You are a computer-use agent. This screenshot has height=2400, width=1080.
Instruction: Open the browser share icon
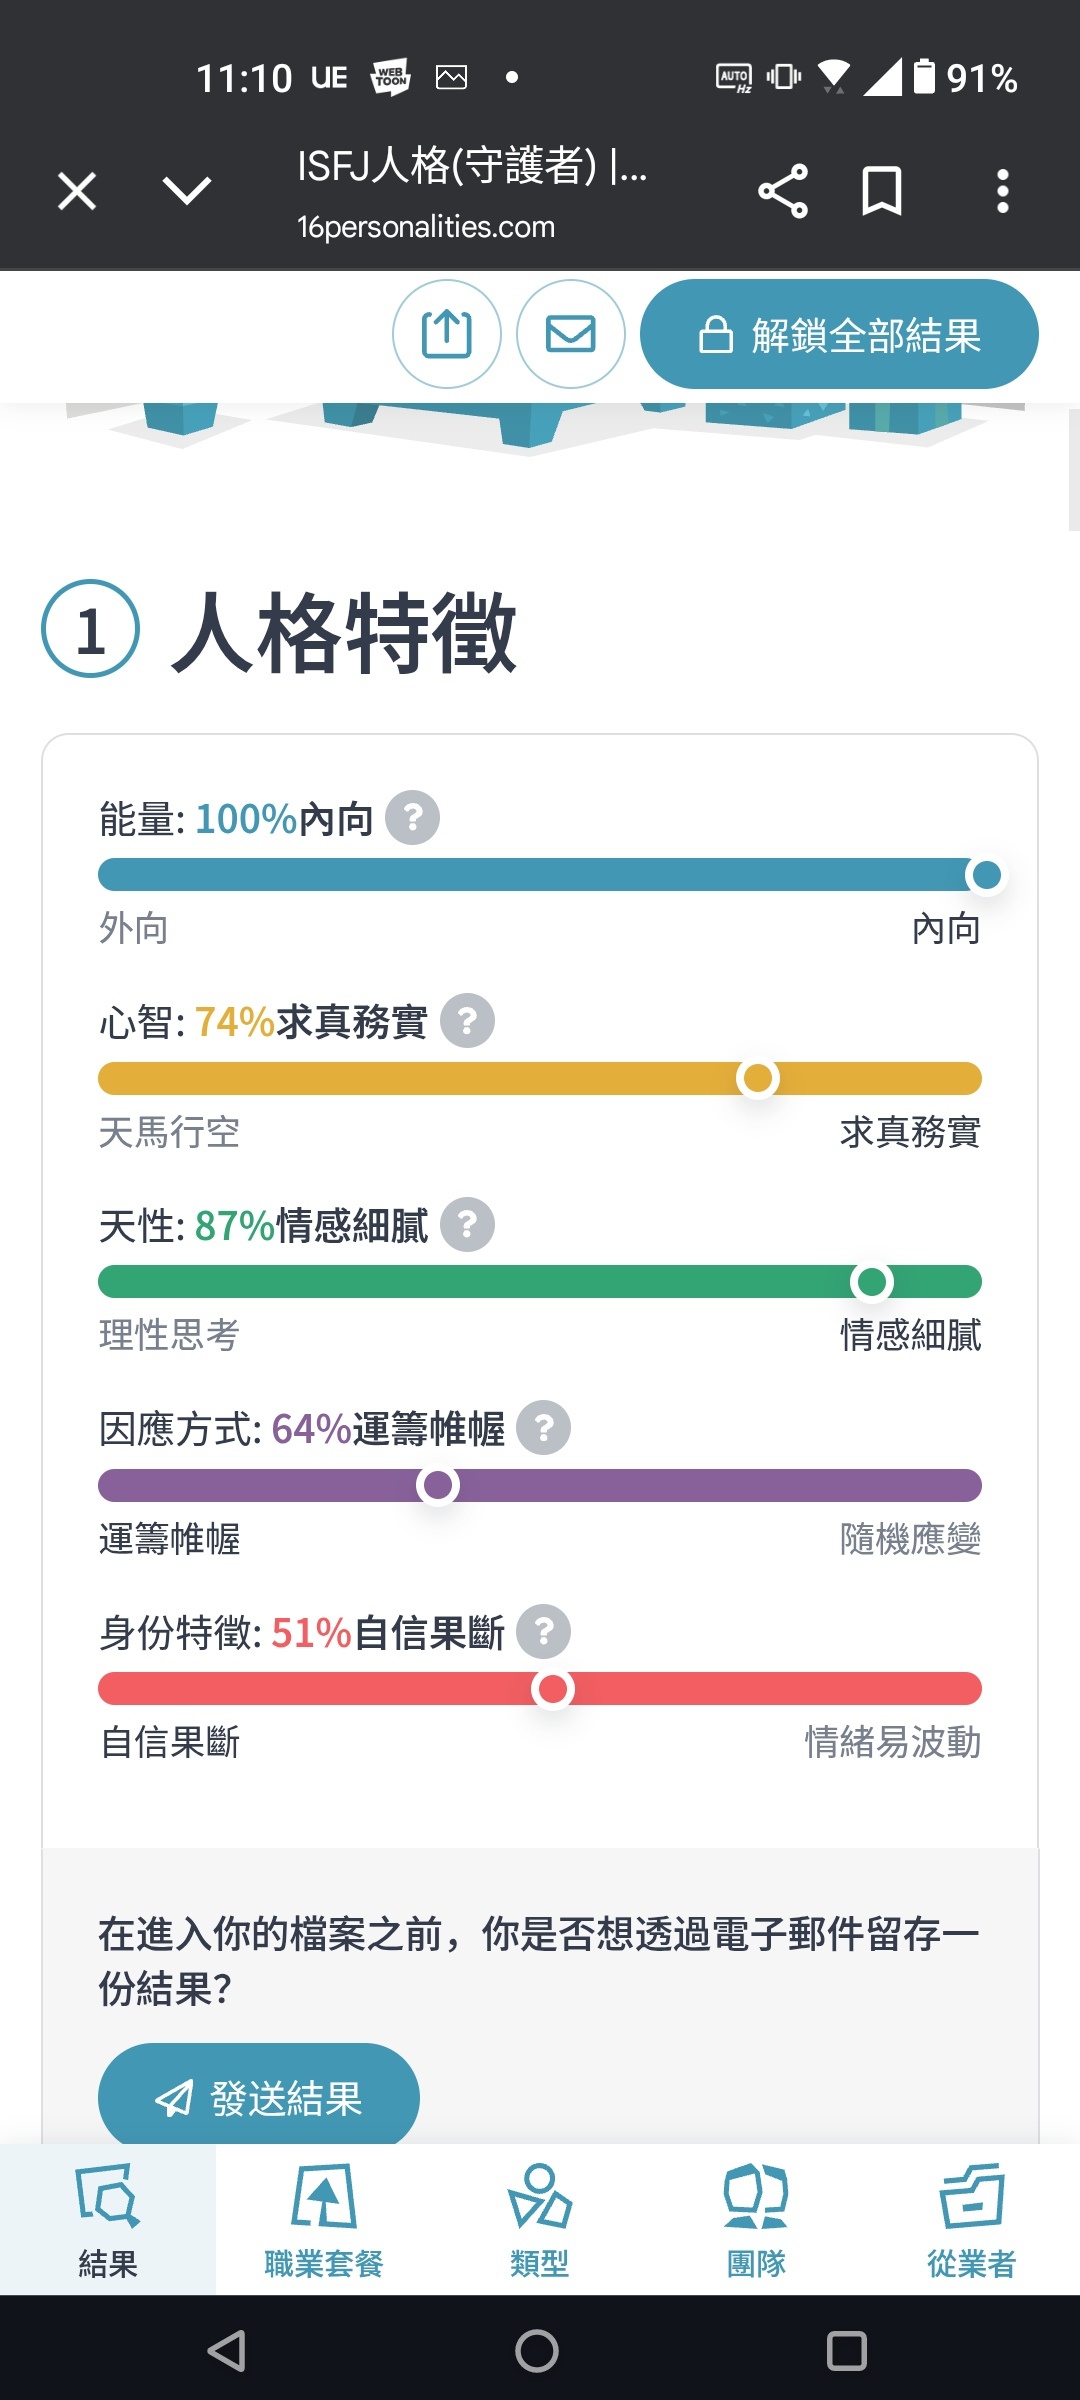coord(782,191)
